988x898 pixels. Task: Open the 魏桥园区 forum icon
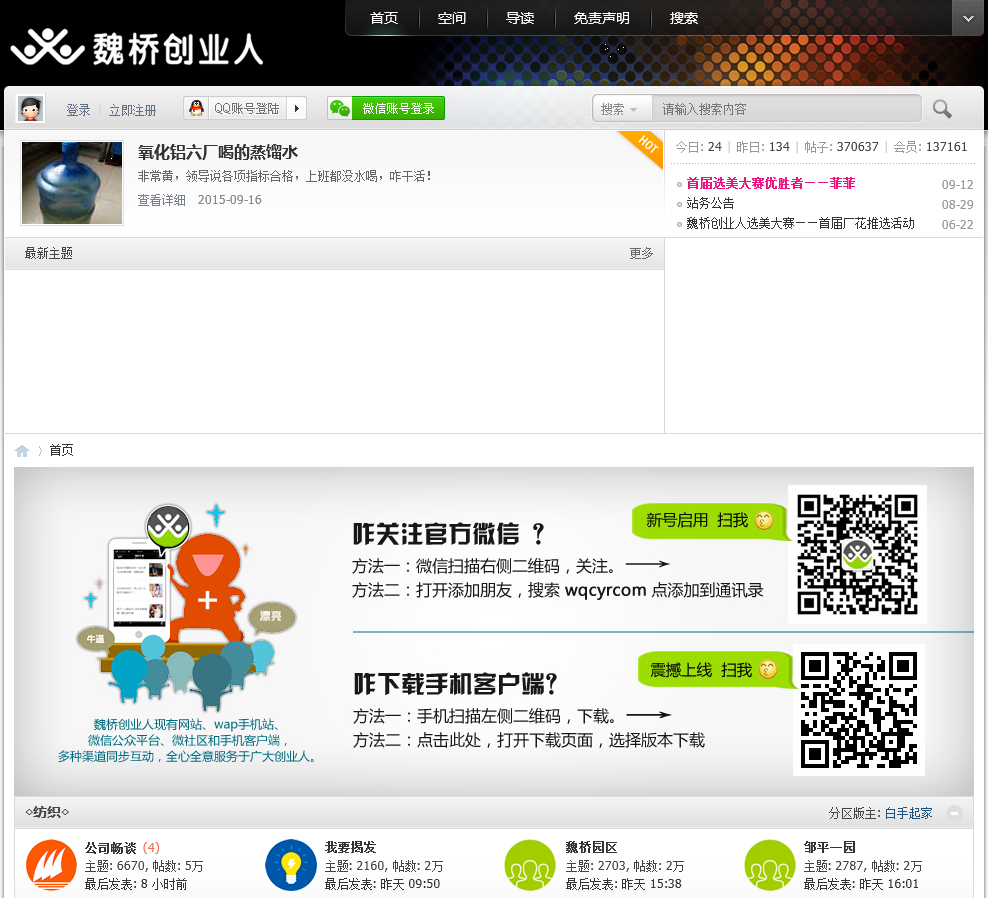(x=530, y=865)
